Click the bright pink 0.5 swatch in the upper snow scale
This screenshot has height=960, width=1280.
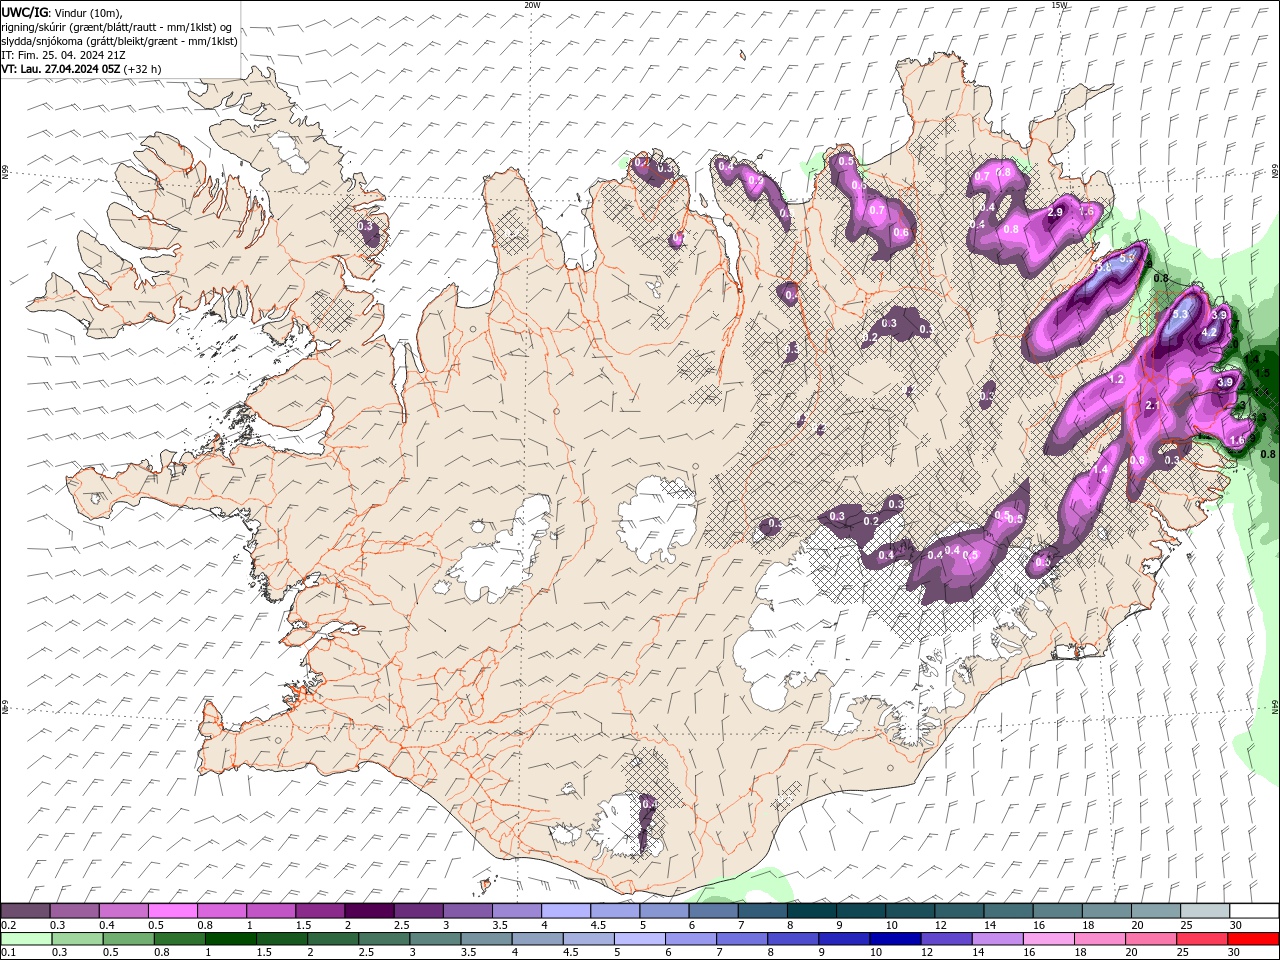click(x=173, y=911)
